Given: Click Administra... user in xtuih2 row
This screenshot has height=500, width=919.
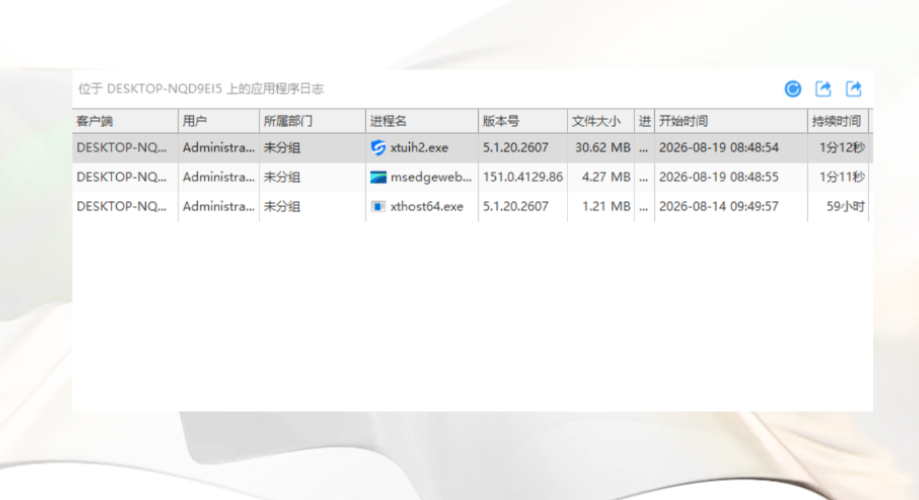Looking at the screenshot, I should pyautogui.click(x=219, y=148).
